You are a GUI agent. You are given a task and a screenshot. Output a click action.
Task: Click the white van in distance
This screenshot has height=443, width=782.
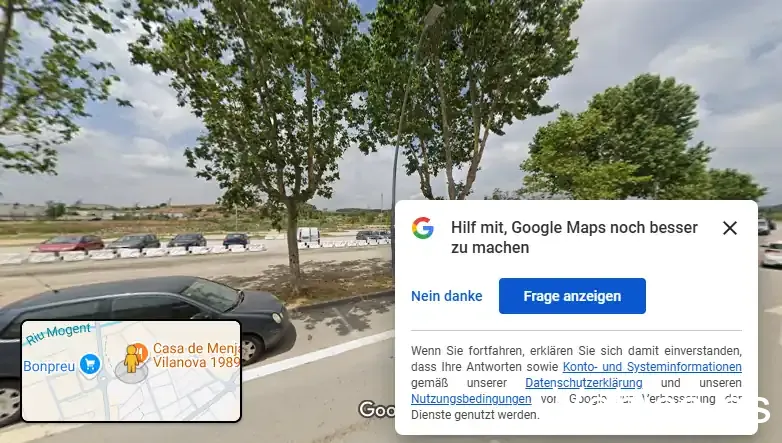309,236
